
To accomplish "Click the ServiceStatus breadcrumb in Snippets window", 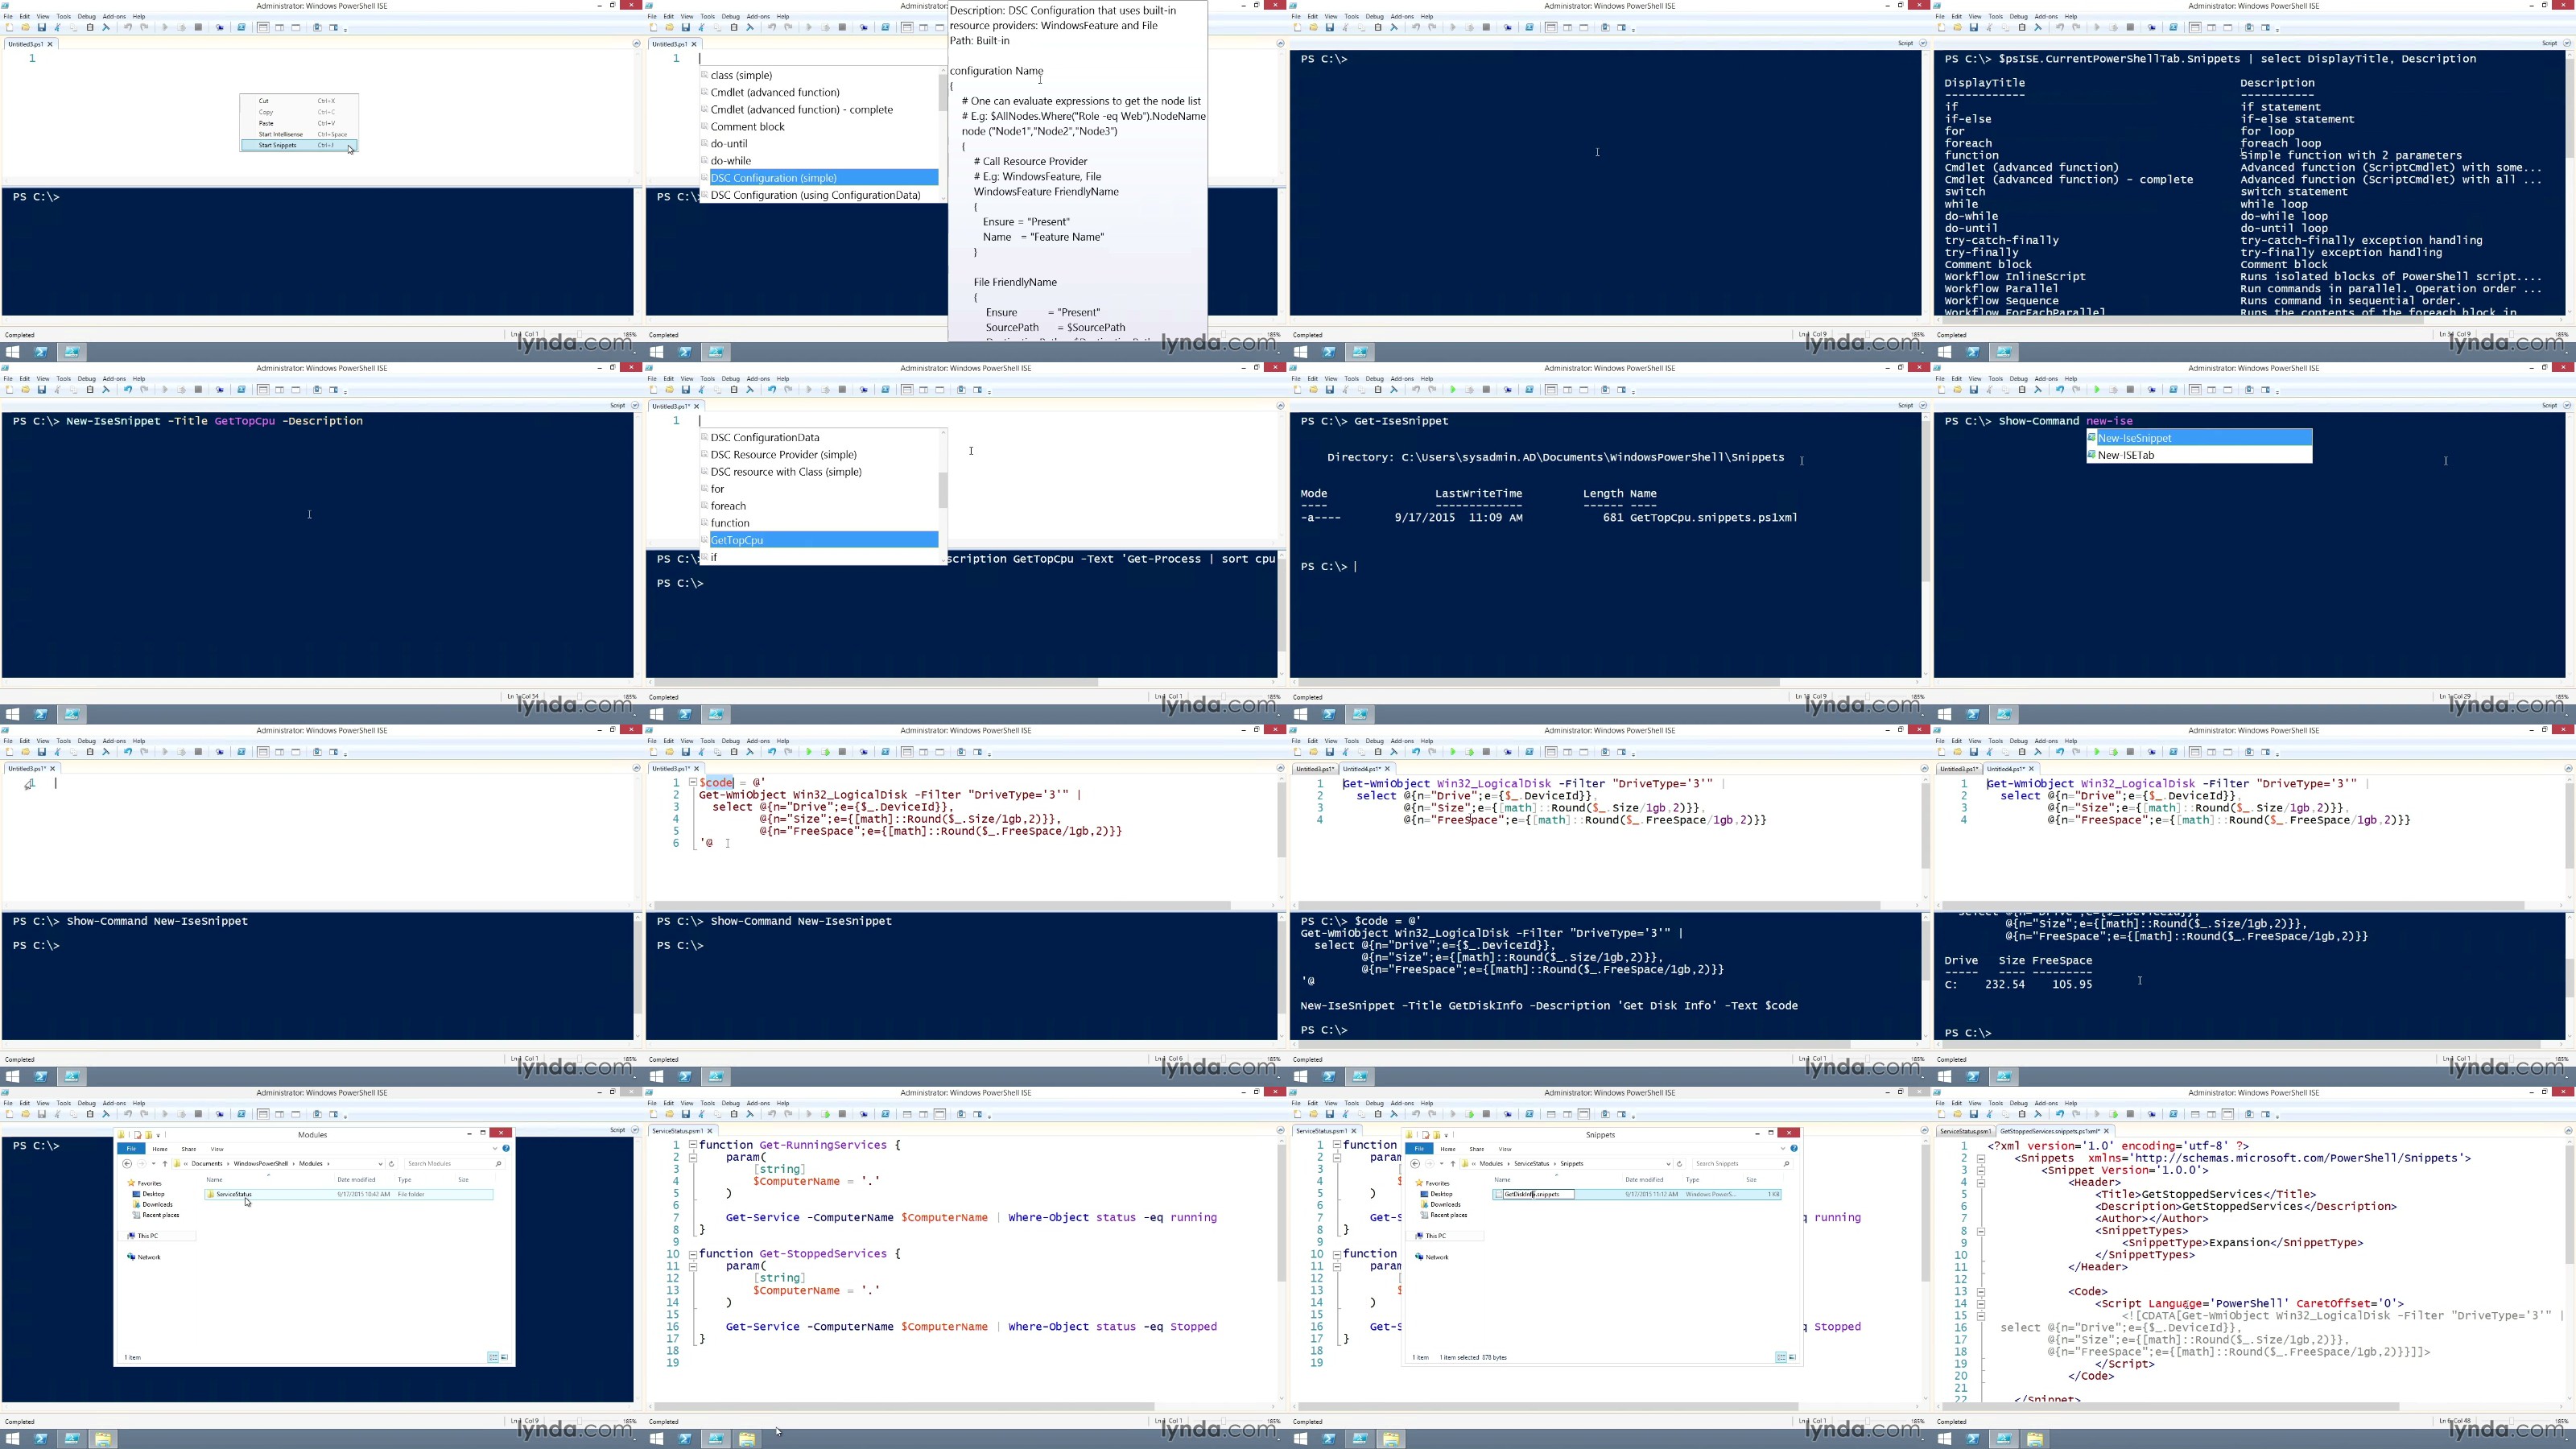I will point(1531,1164).
